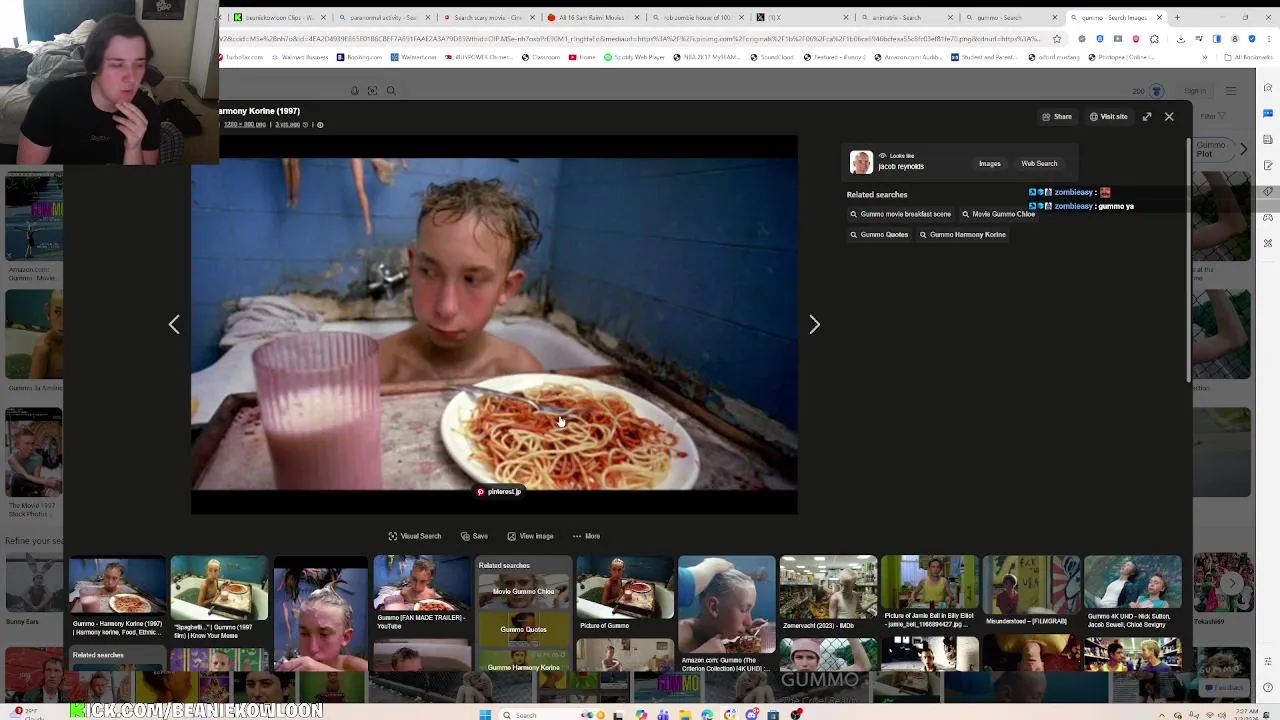Open the jacob reynolds look-alike card

(x=887, y=162)
